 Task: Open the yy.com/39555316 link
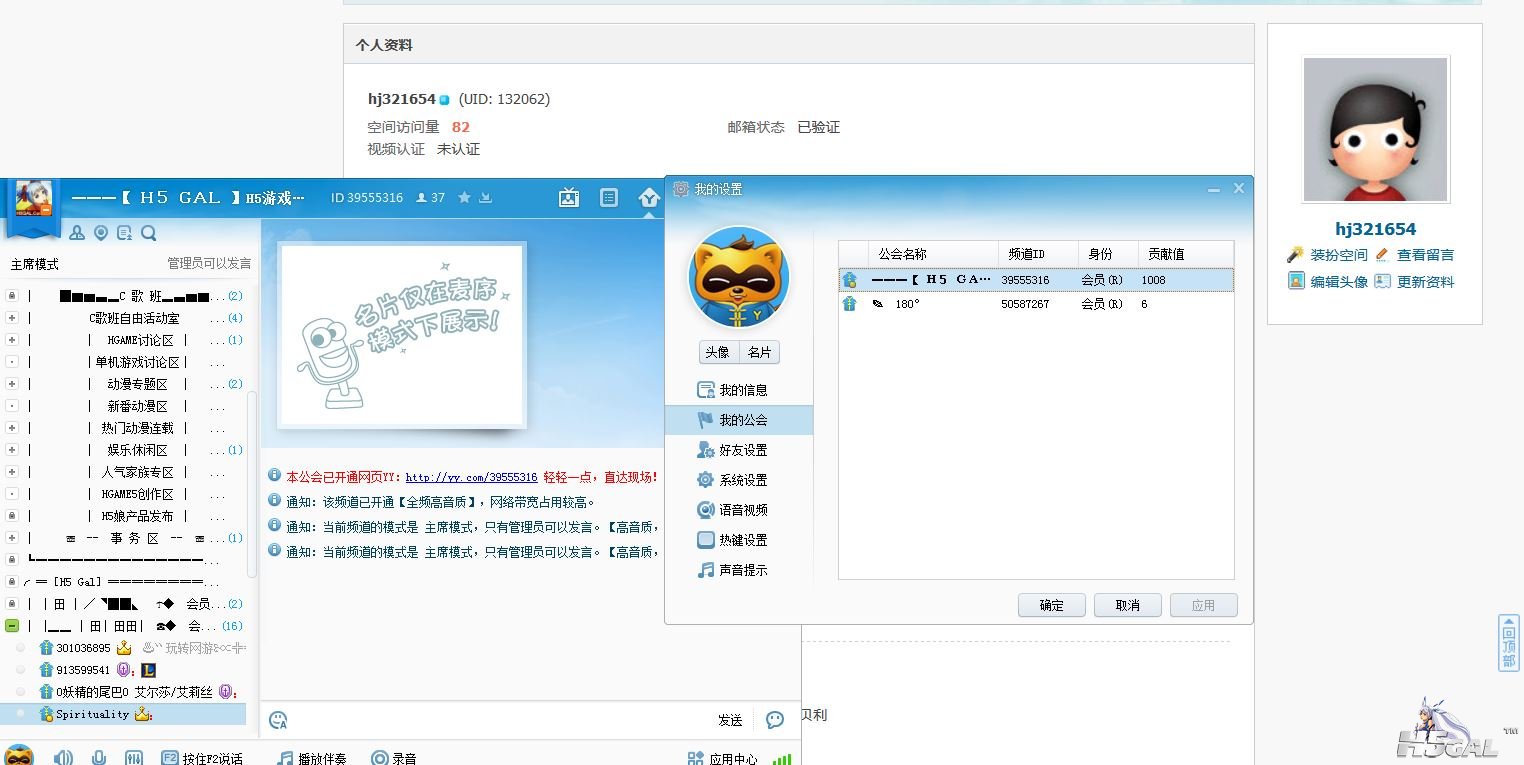tap(471, 478)
